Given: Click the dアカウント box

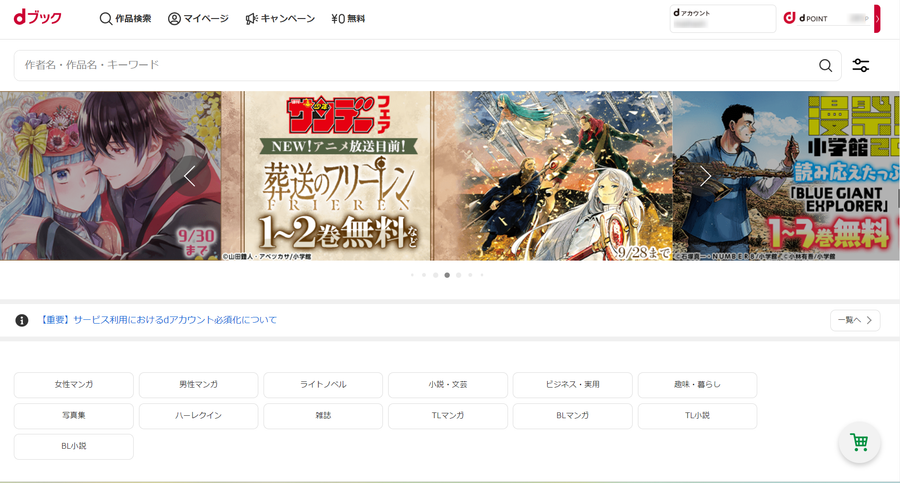Looking at the screenshot, I should [723, 19].
